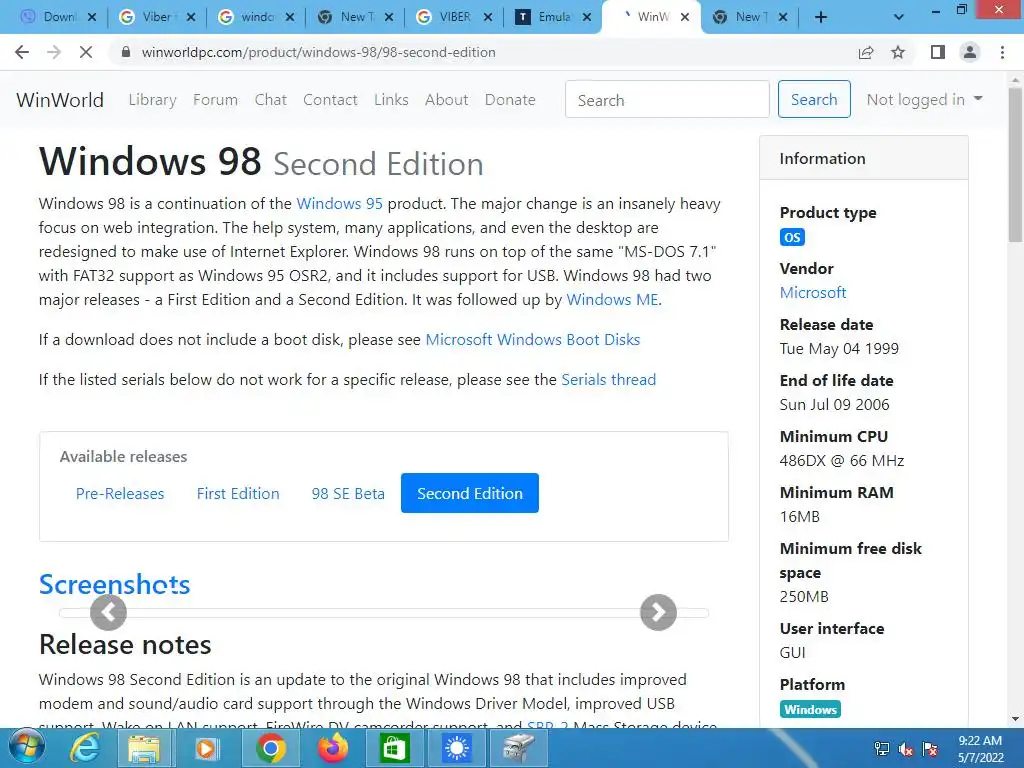Launch Internet Explorer from taskbar

pos(85,748)
